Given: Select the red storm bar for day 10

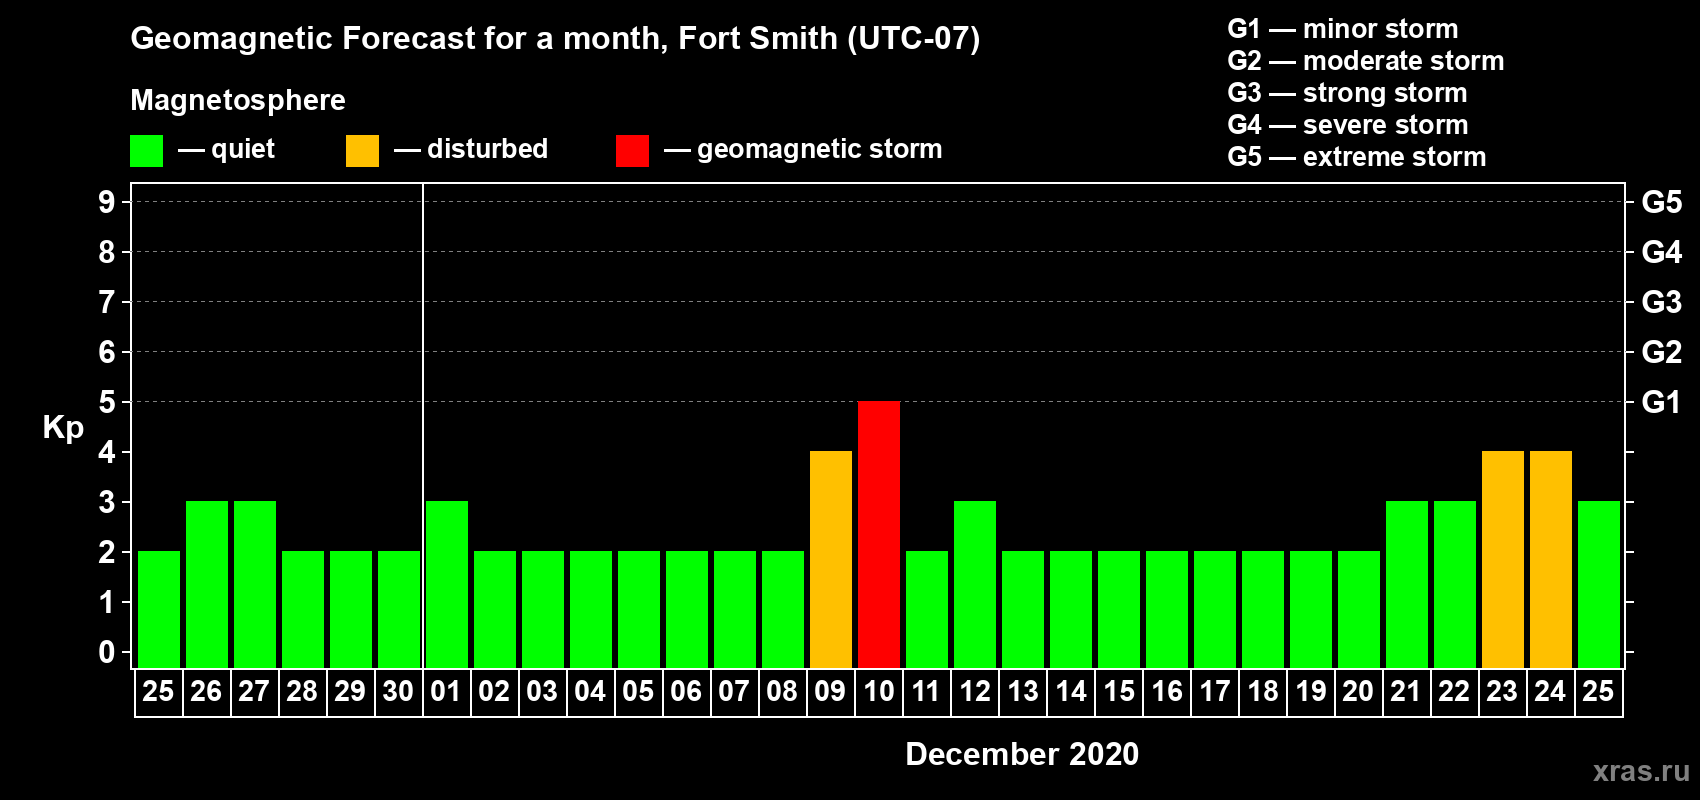Looking at the screenshot, I should click(879, 534).
